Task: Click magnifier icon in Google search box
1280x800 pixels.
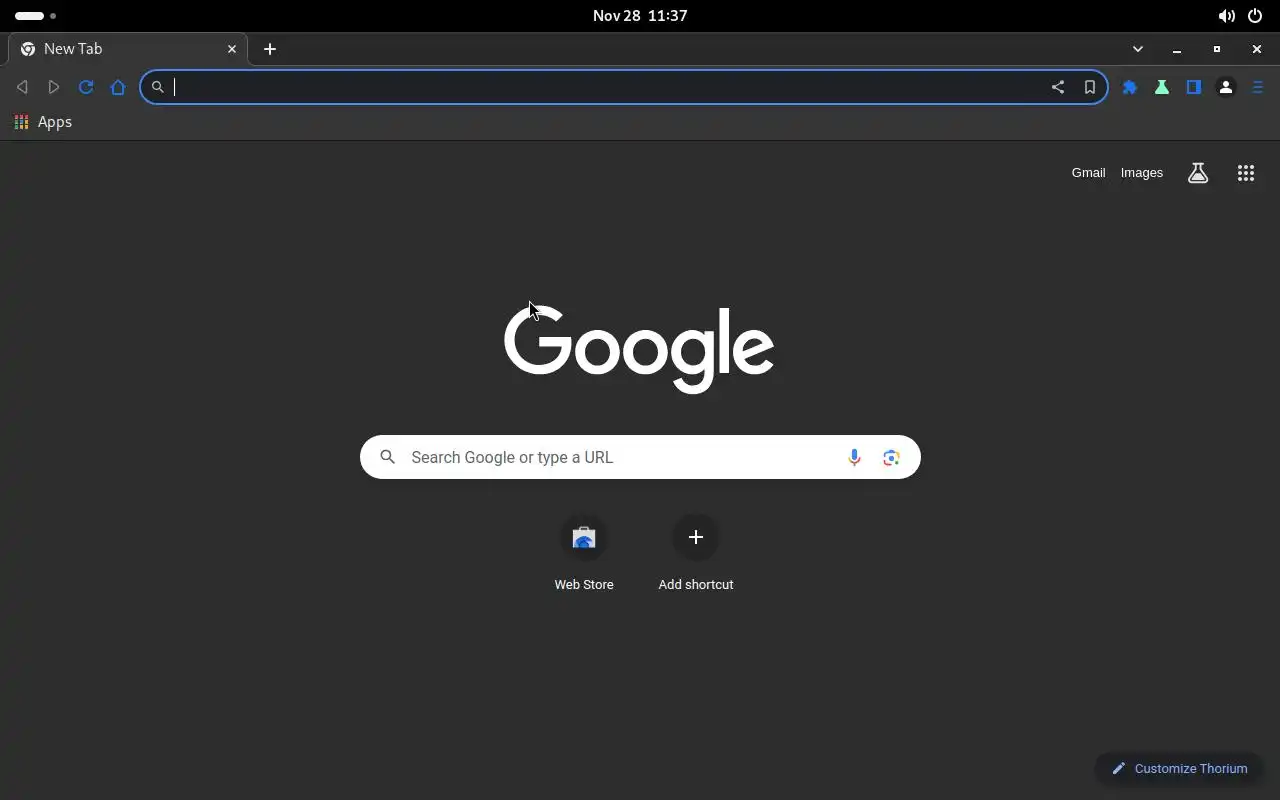Action: click(388, 457)
